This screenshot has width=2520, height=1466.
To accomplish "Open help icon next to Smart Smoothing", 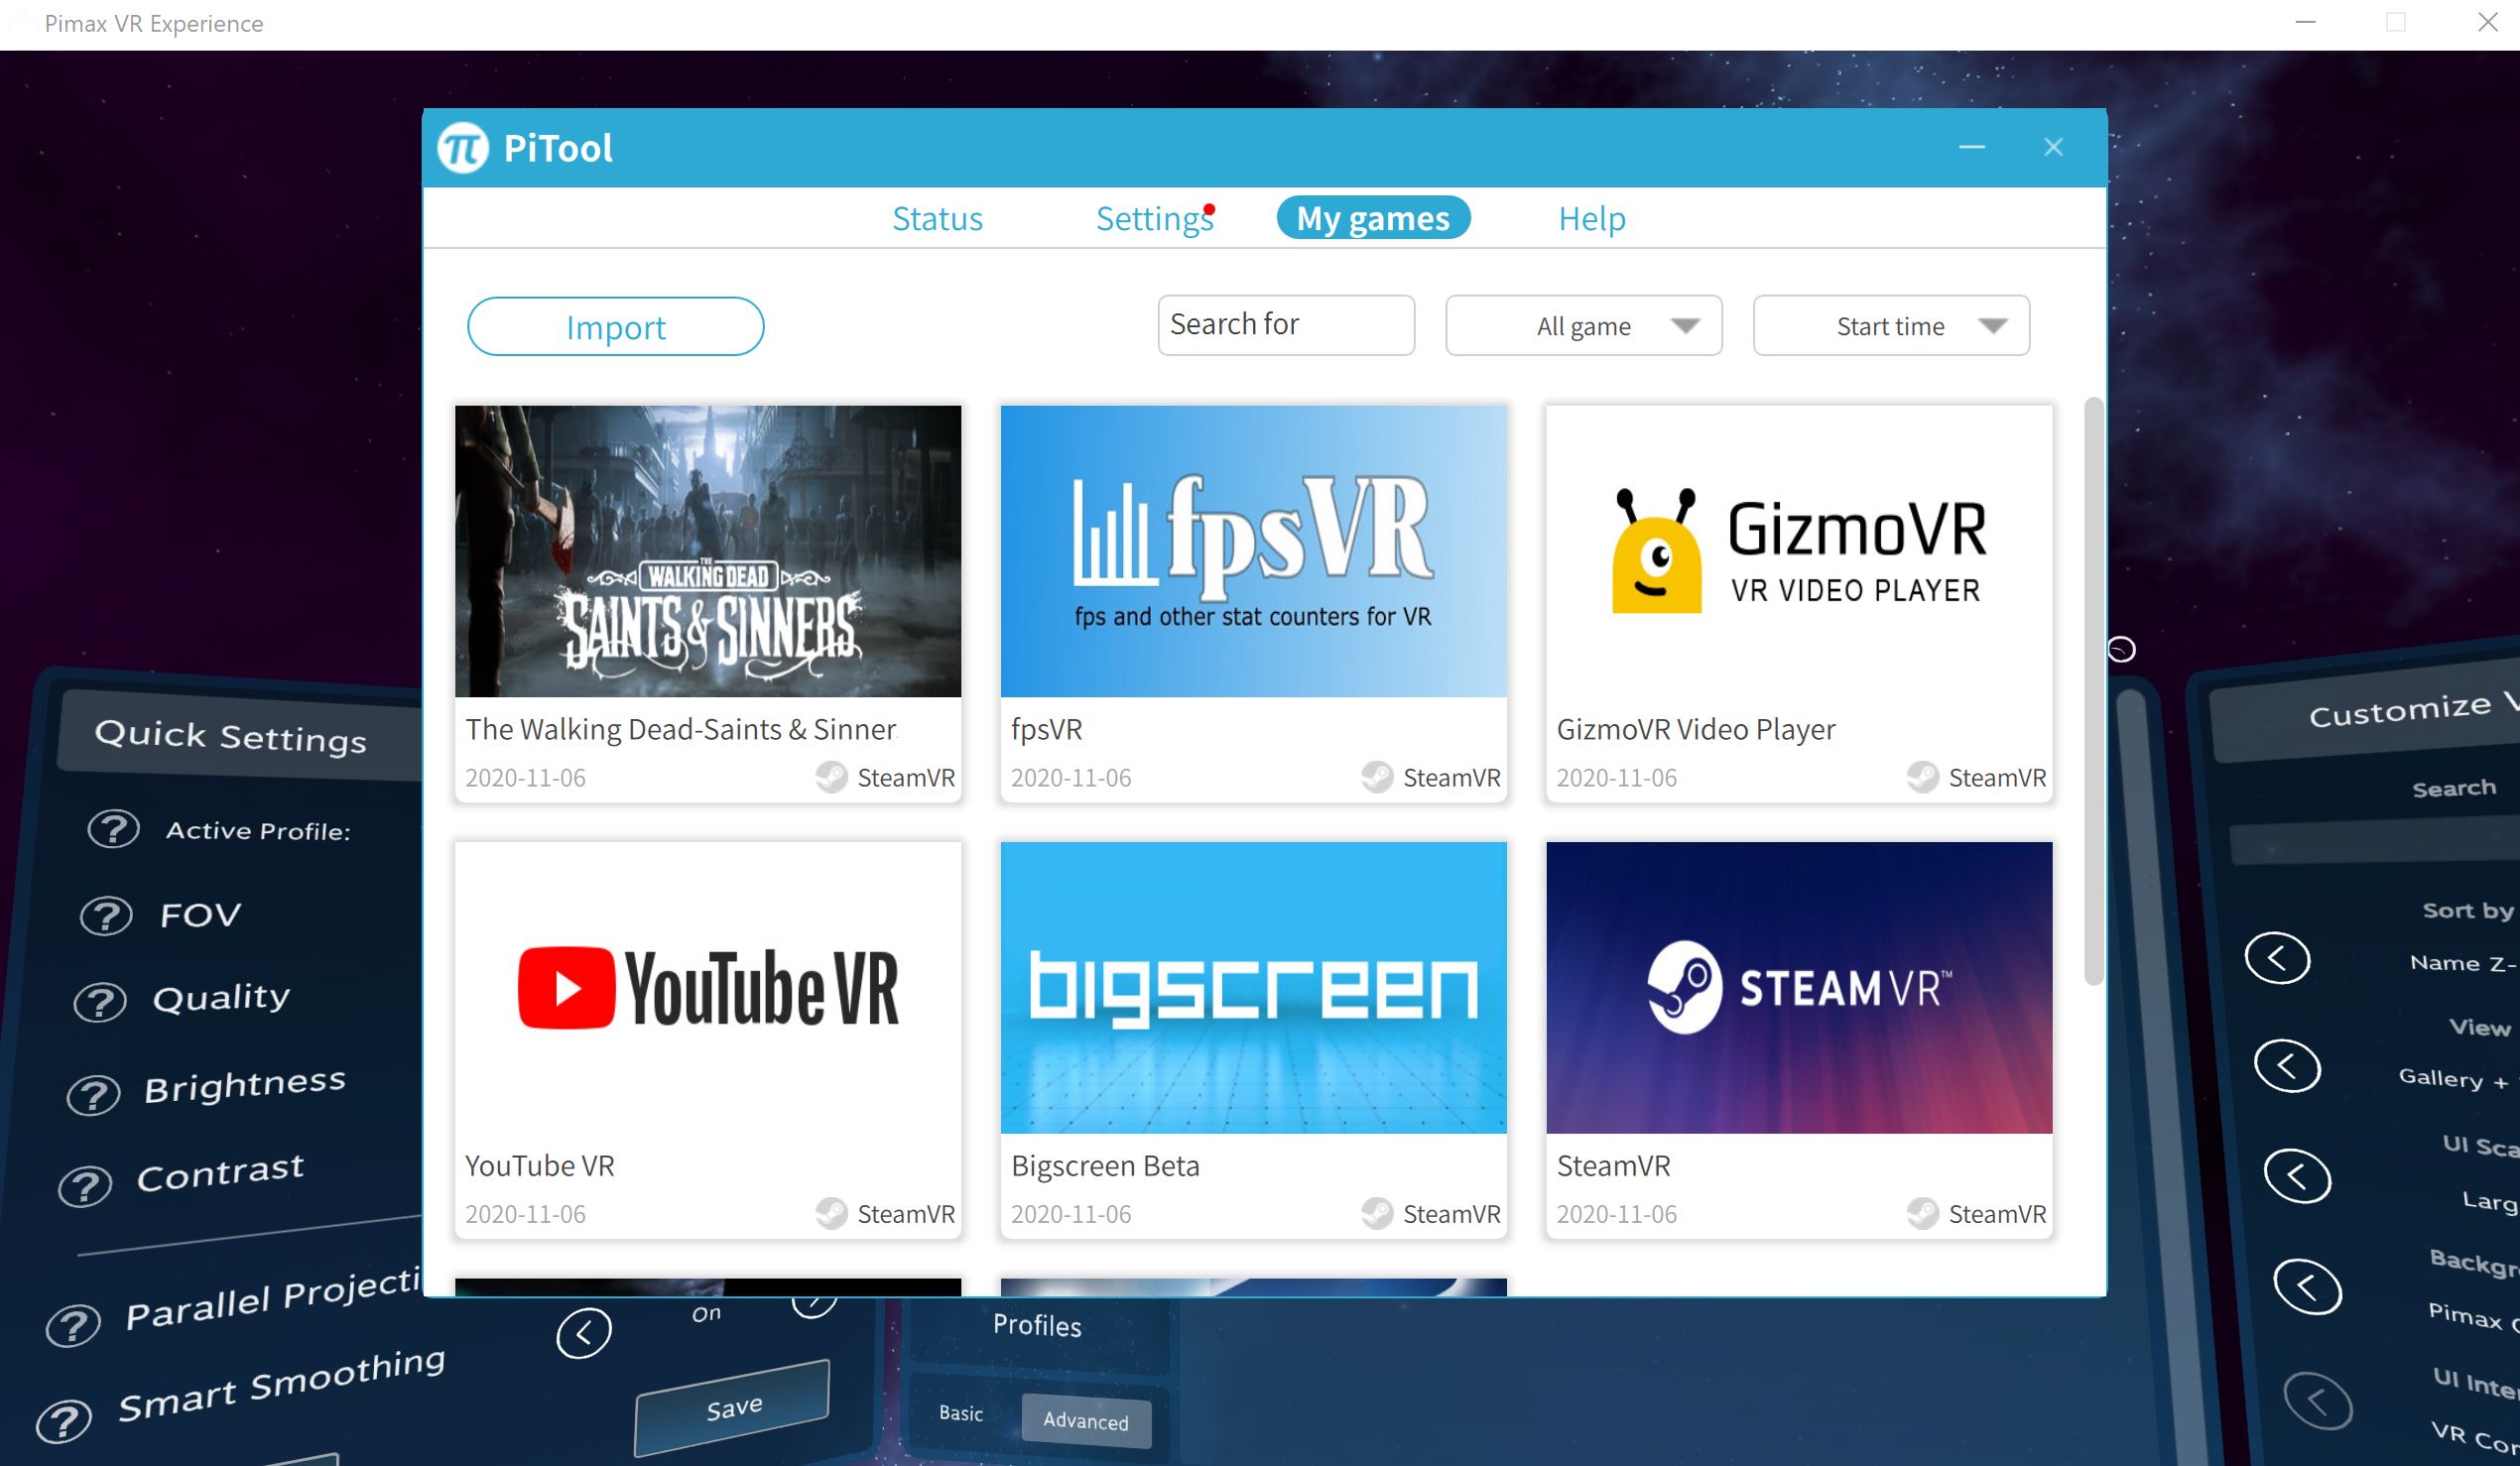I will (64, 1421).
